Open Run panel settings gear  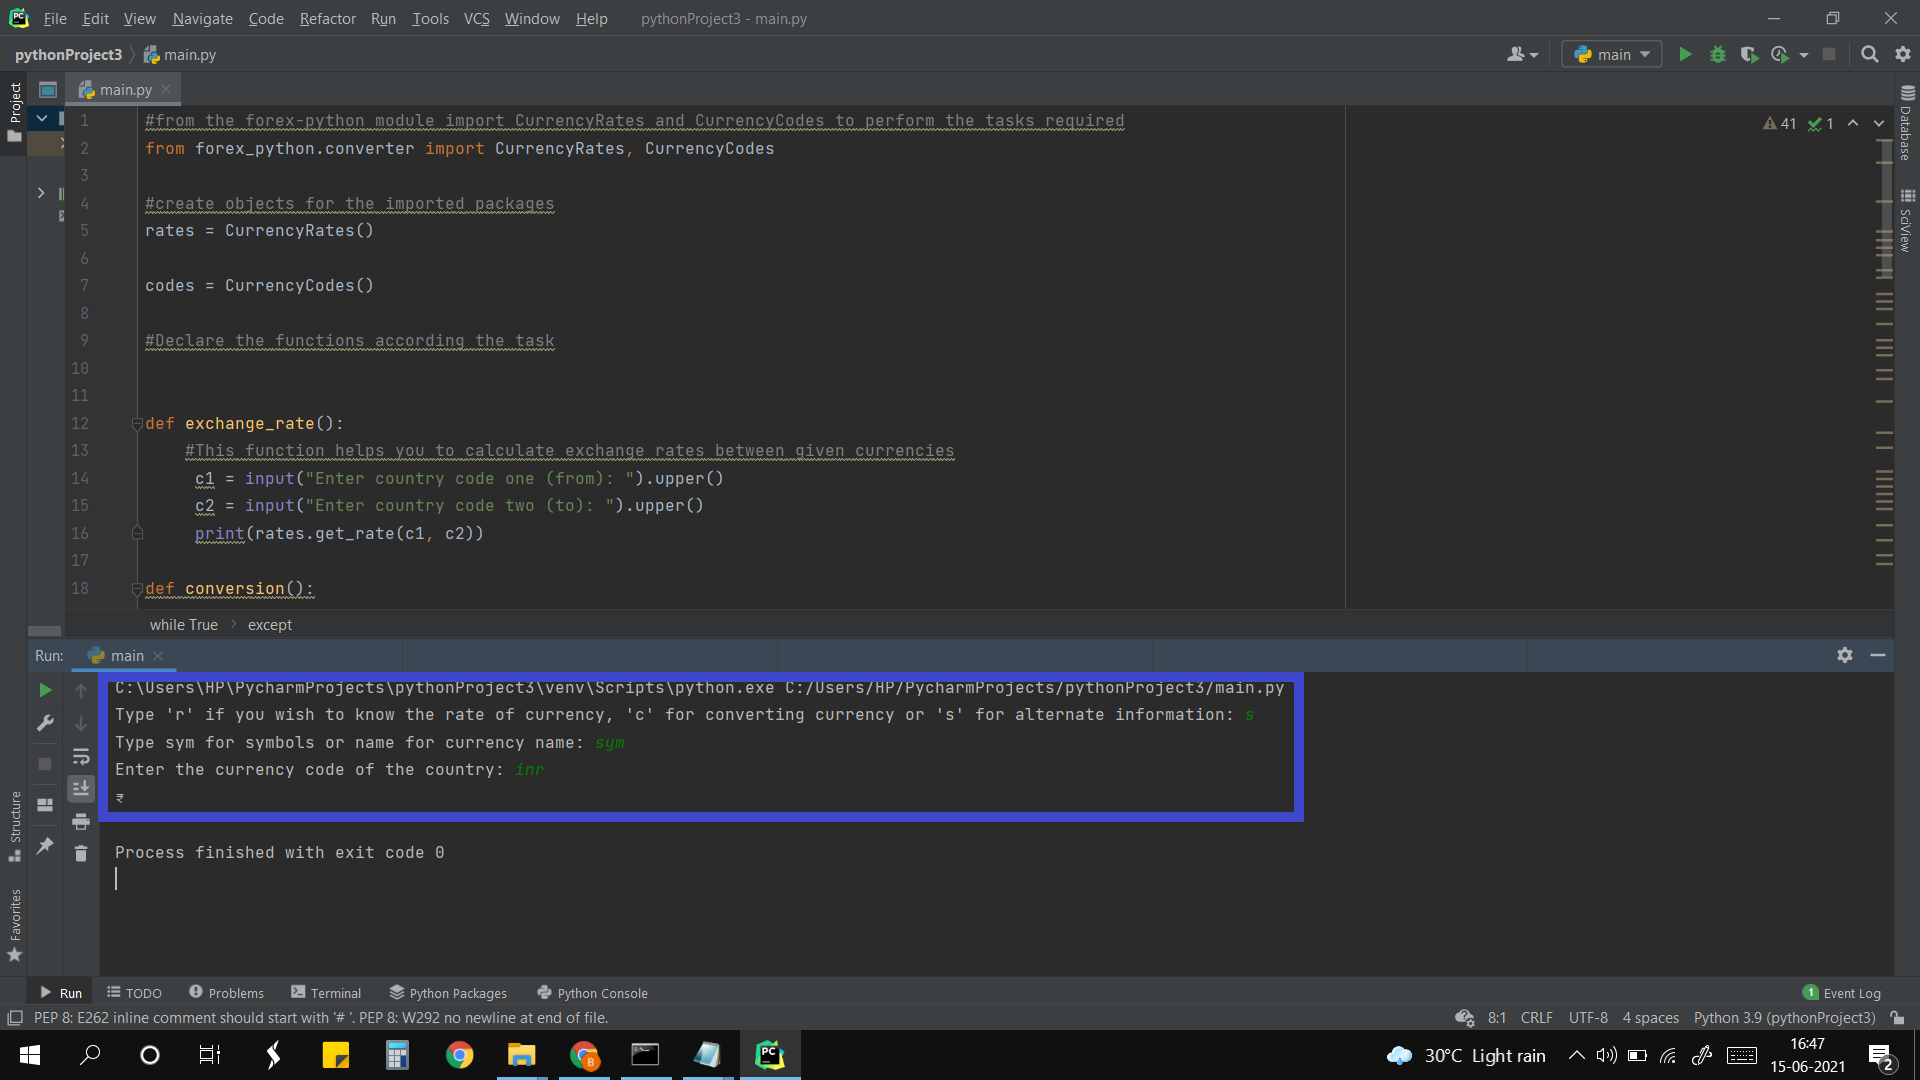[x=1845, y=655]
